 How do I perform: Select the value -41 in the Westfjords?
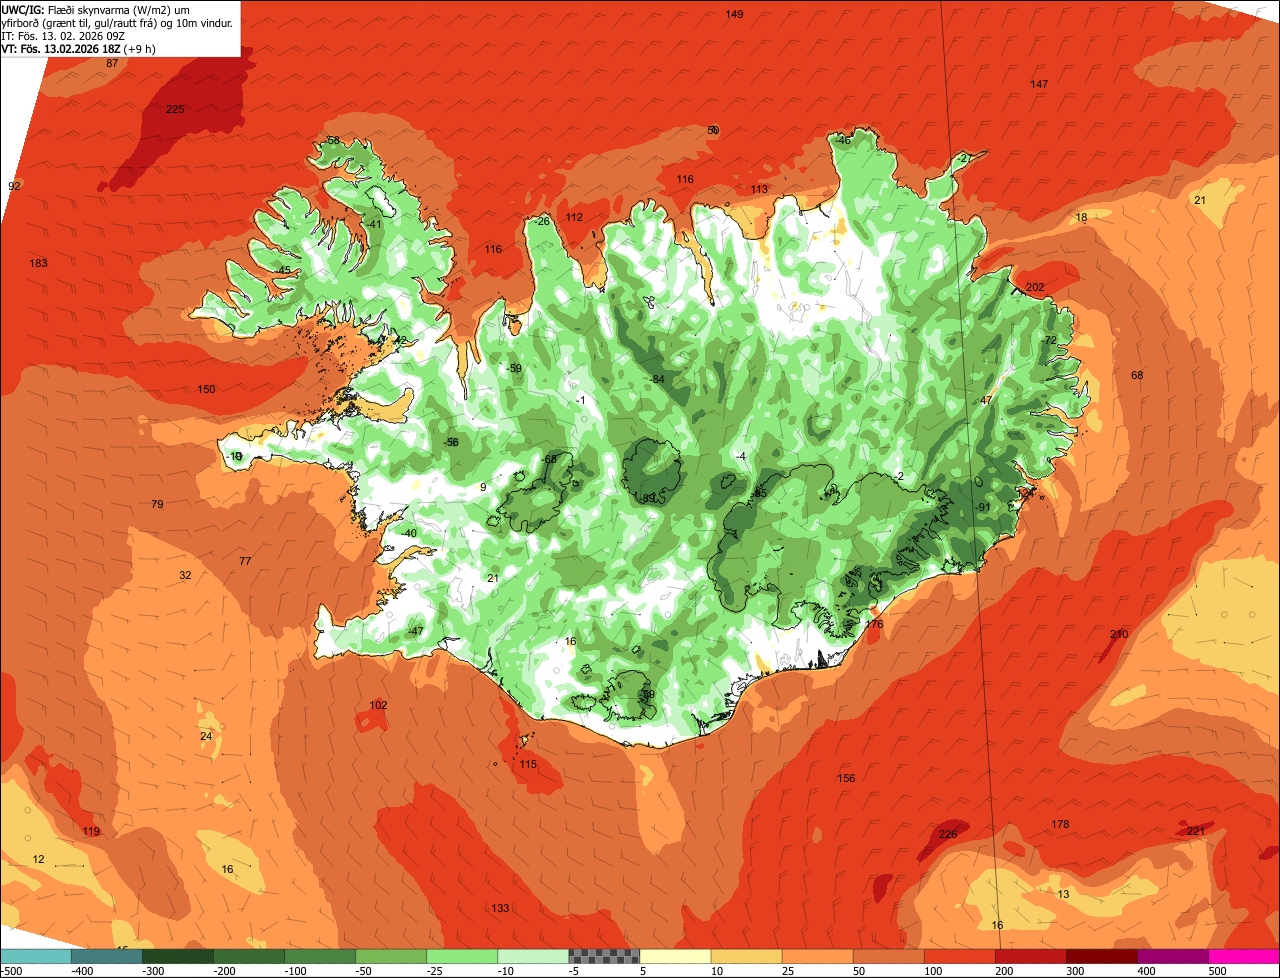[374, 224]
